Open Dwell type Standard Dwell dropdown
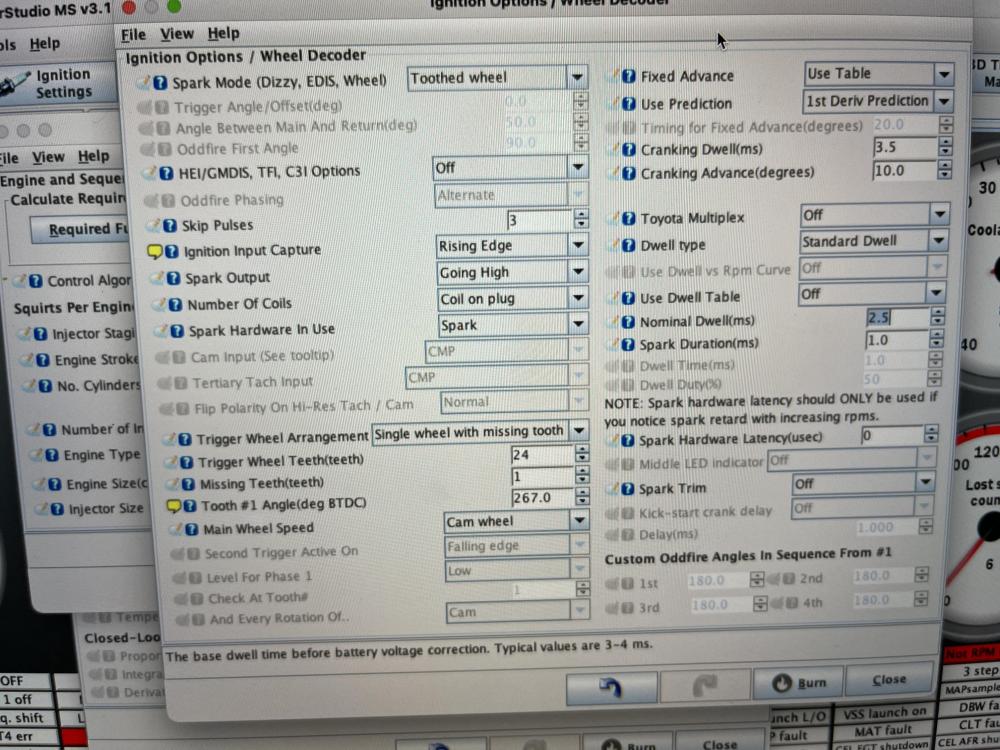The height and width of the screenshot is (750, 1000). tap(873, 241)
